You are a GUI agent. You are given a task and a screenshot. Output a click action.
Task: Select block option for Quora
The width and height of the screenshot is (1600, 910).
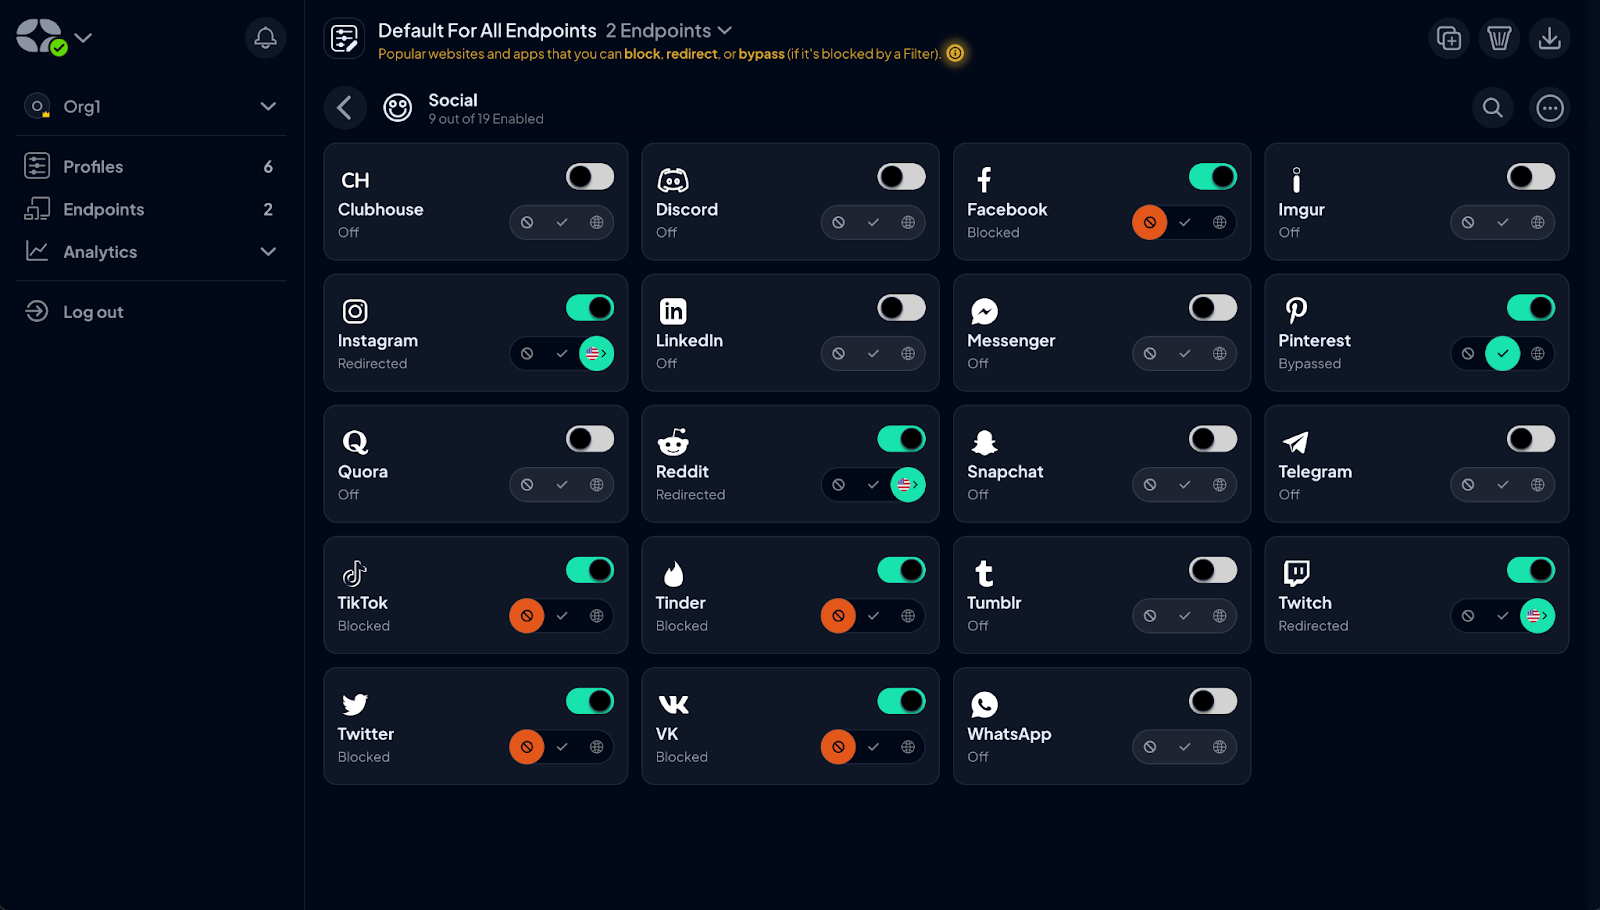[527, 484]
